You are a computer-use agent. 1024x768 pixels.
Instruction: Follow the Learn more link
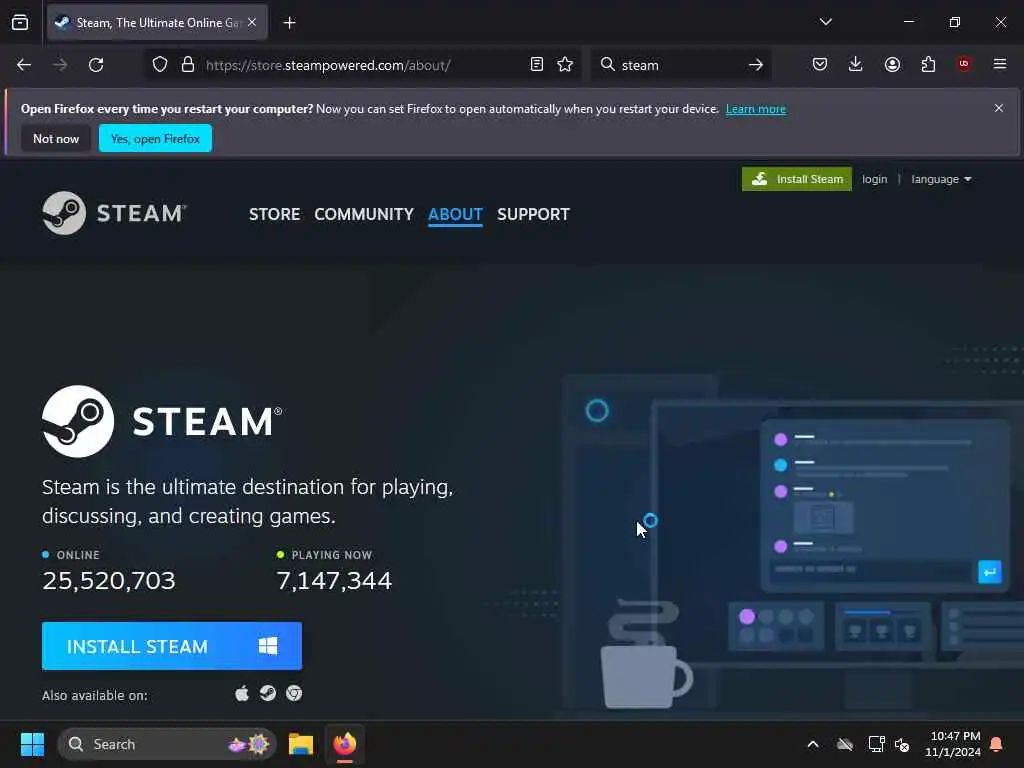pyautogui.click(x=756, y=109)
